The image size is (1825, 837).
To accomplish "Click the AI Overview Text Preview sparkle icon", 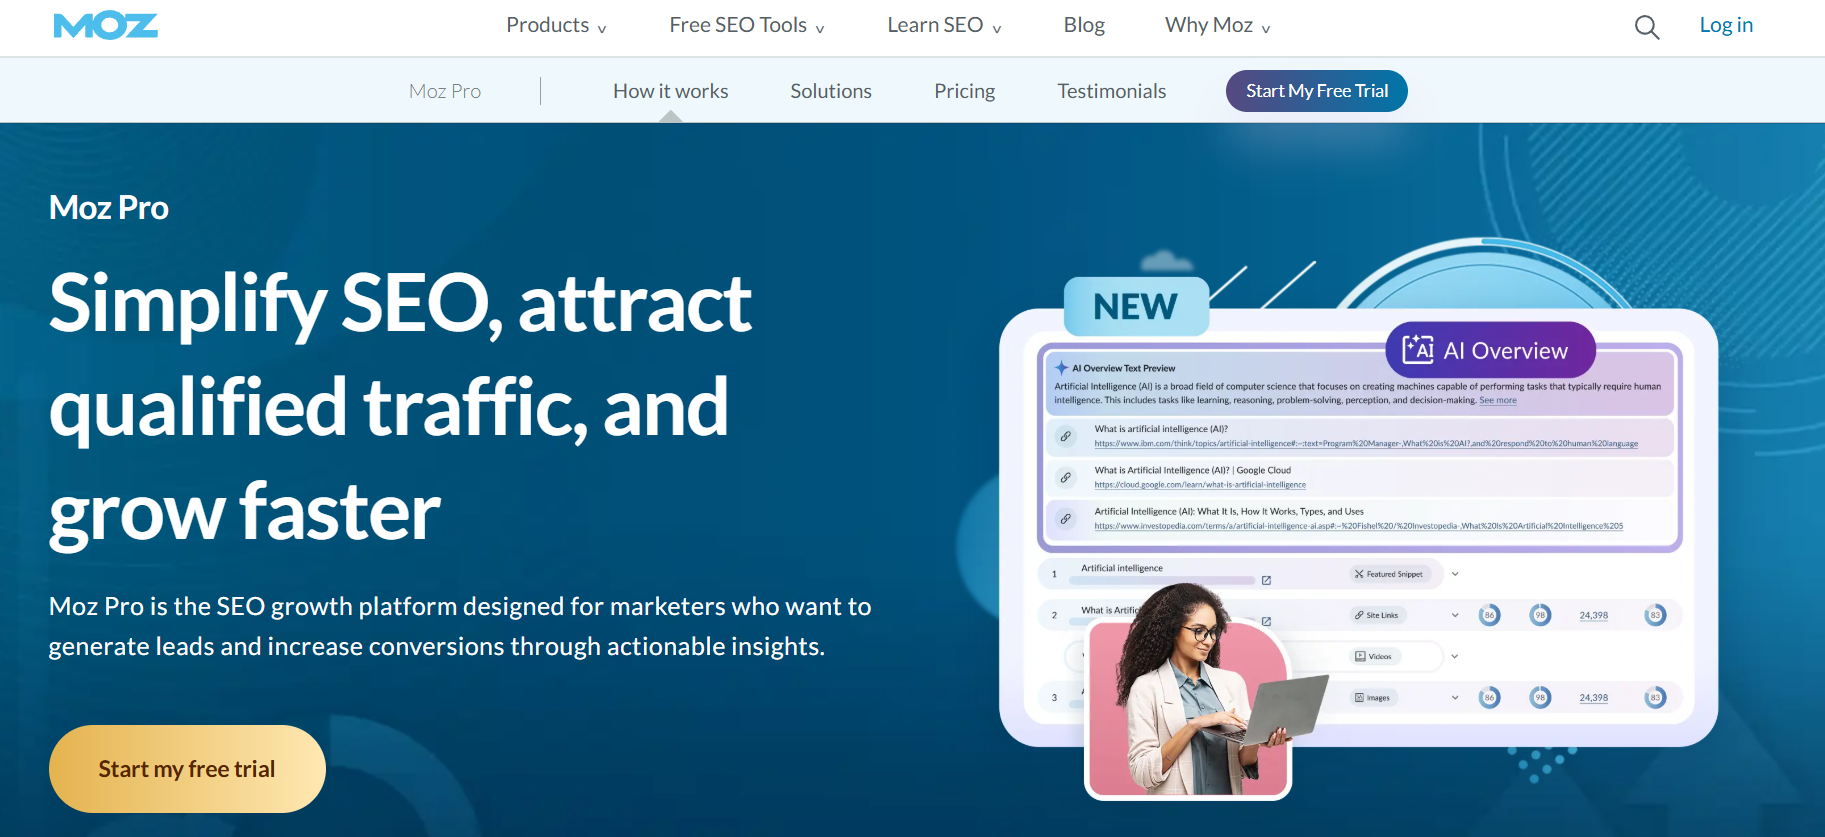I will click(x=1061, y=367).
